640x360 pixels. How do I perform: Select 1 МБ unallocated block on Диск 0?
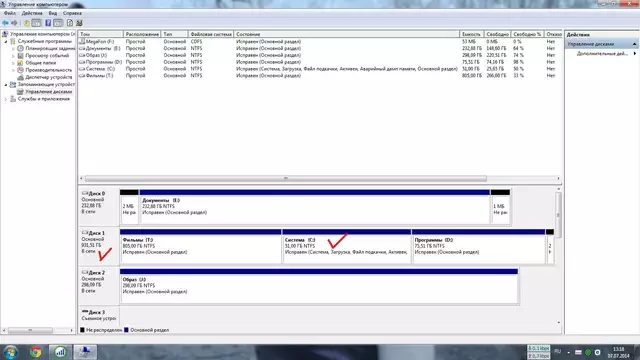tap(500, 207)
